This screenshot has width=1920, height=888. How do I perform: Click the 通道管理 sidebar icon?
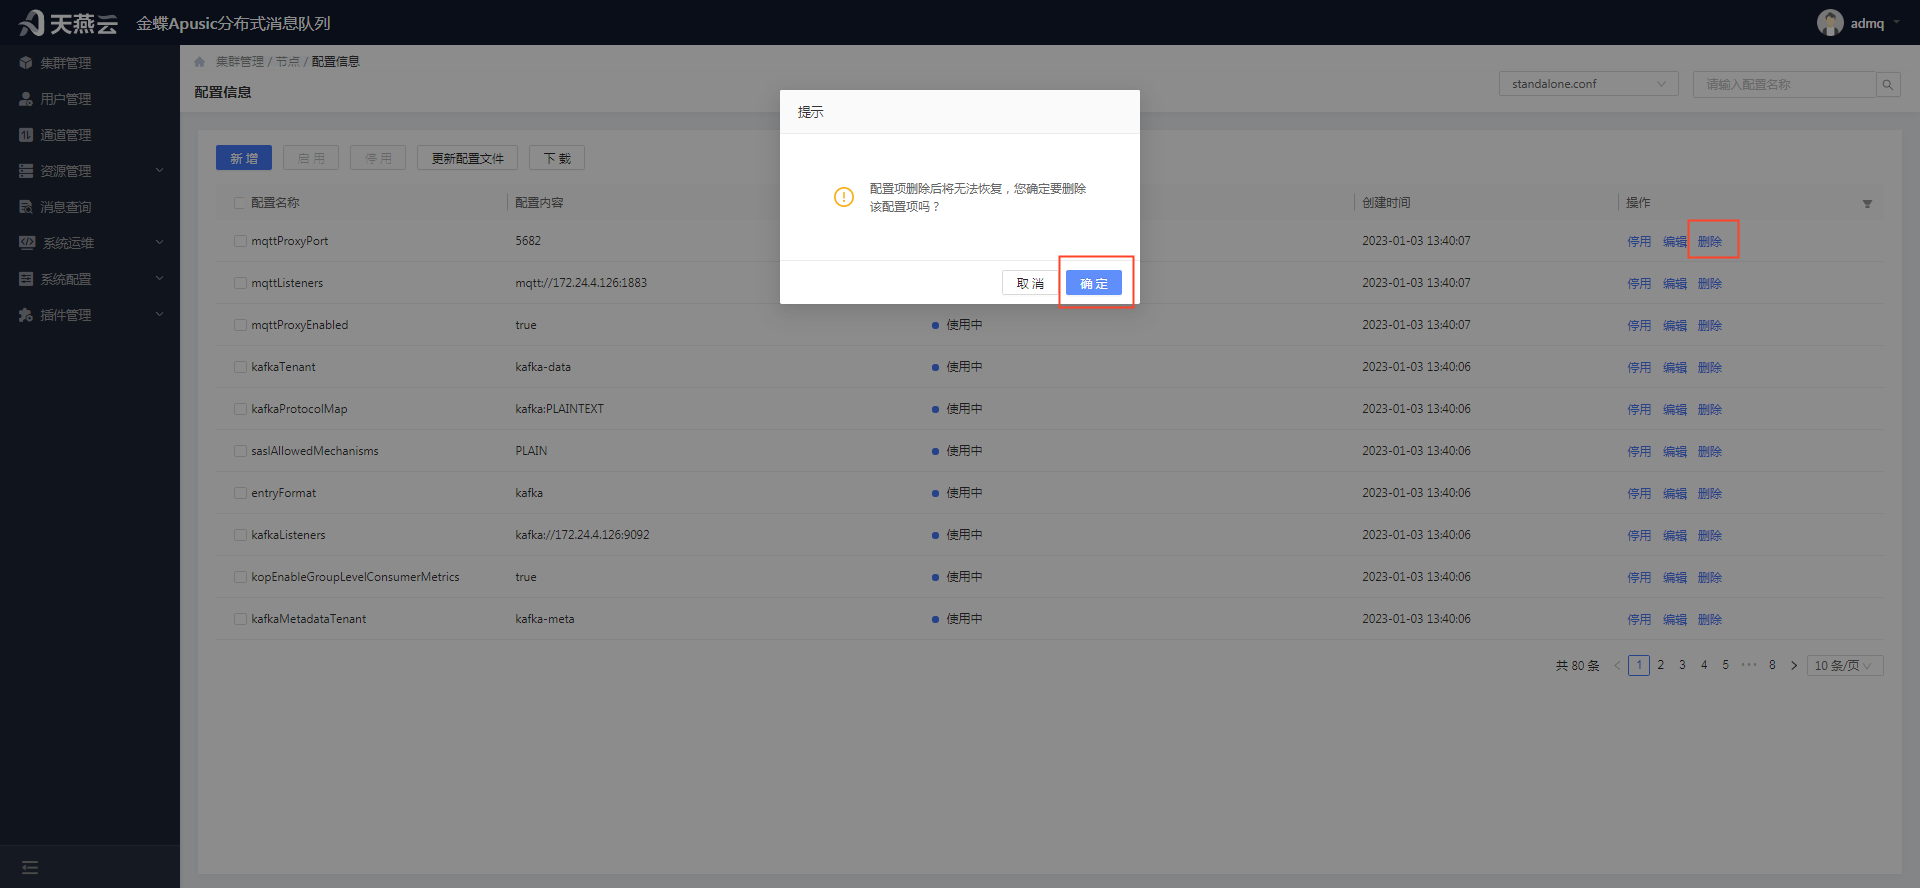click(26, 135)
